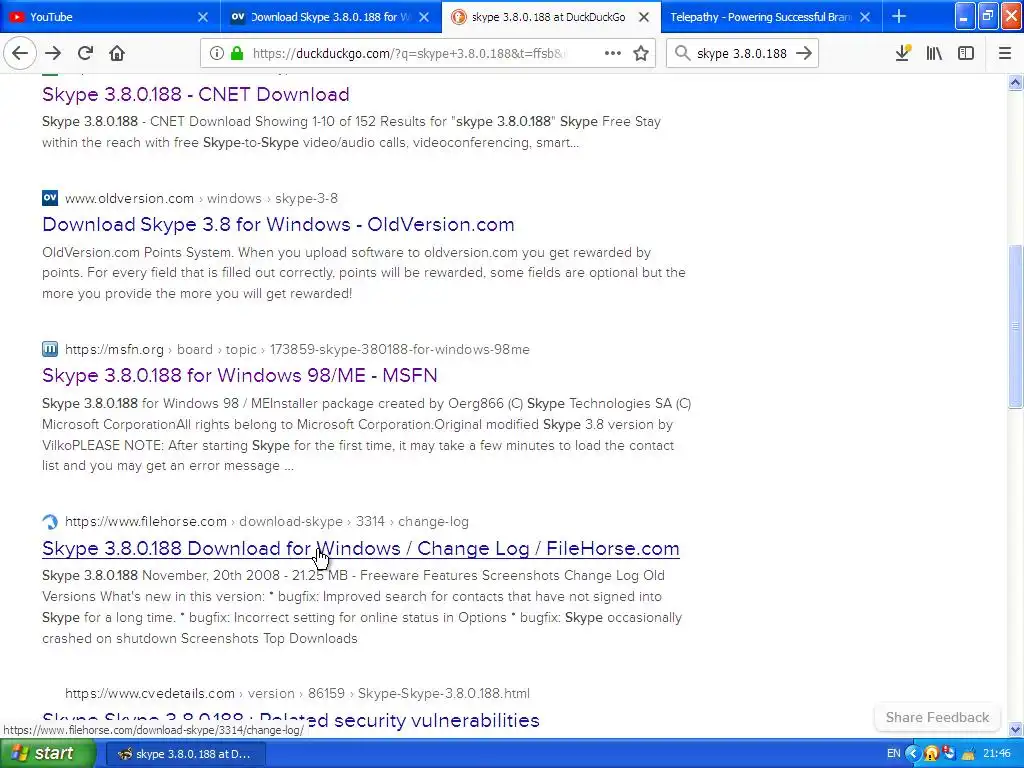Click the msfn.org board topic URL
The image size is (1024, 768).
[297, 350]
